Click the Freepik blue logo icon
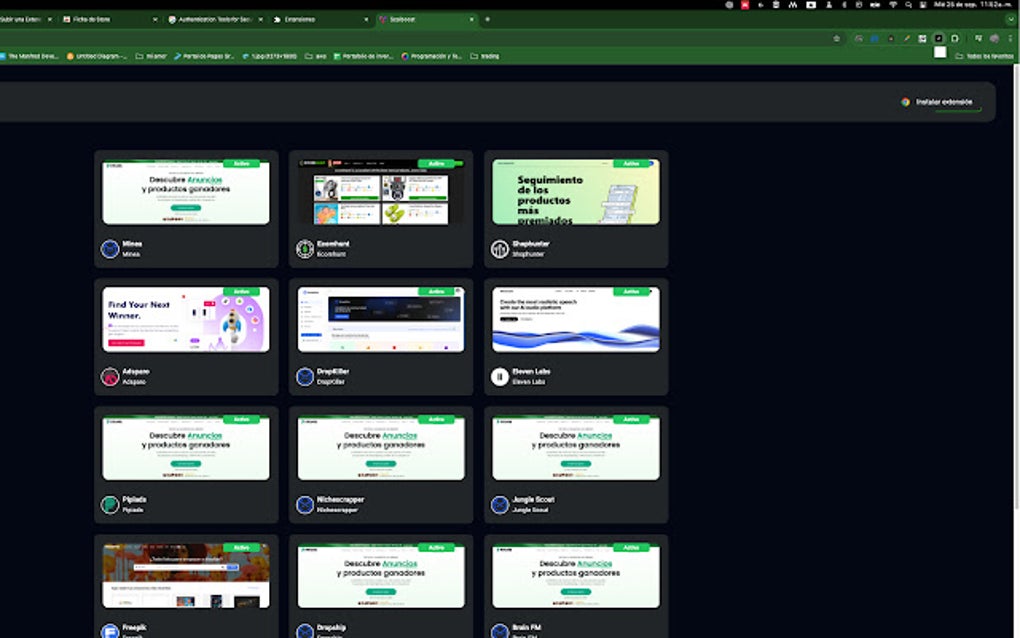 point(111,631)
